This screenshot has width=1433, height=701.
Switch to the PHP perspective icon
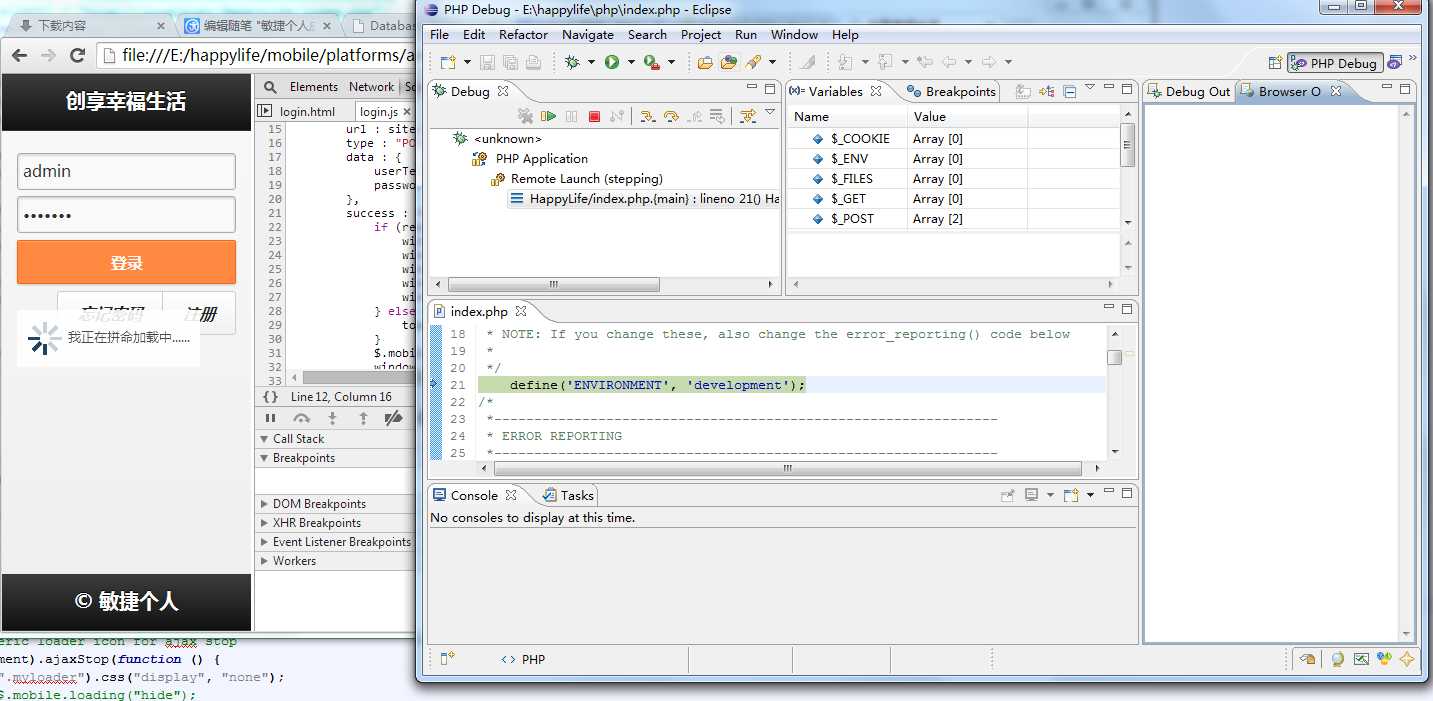click(1395, 63)
